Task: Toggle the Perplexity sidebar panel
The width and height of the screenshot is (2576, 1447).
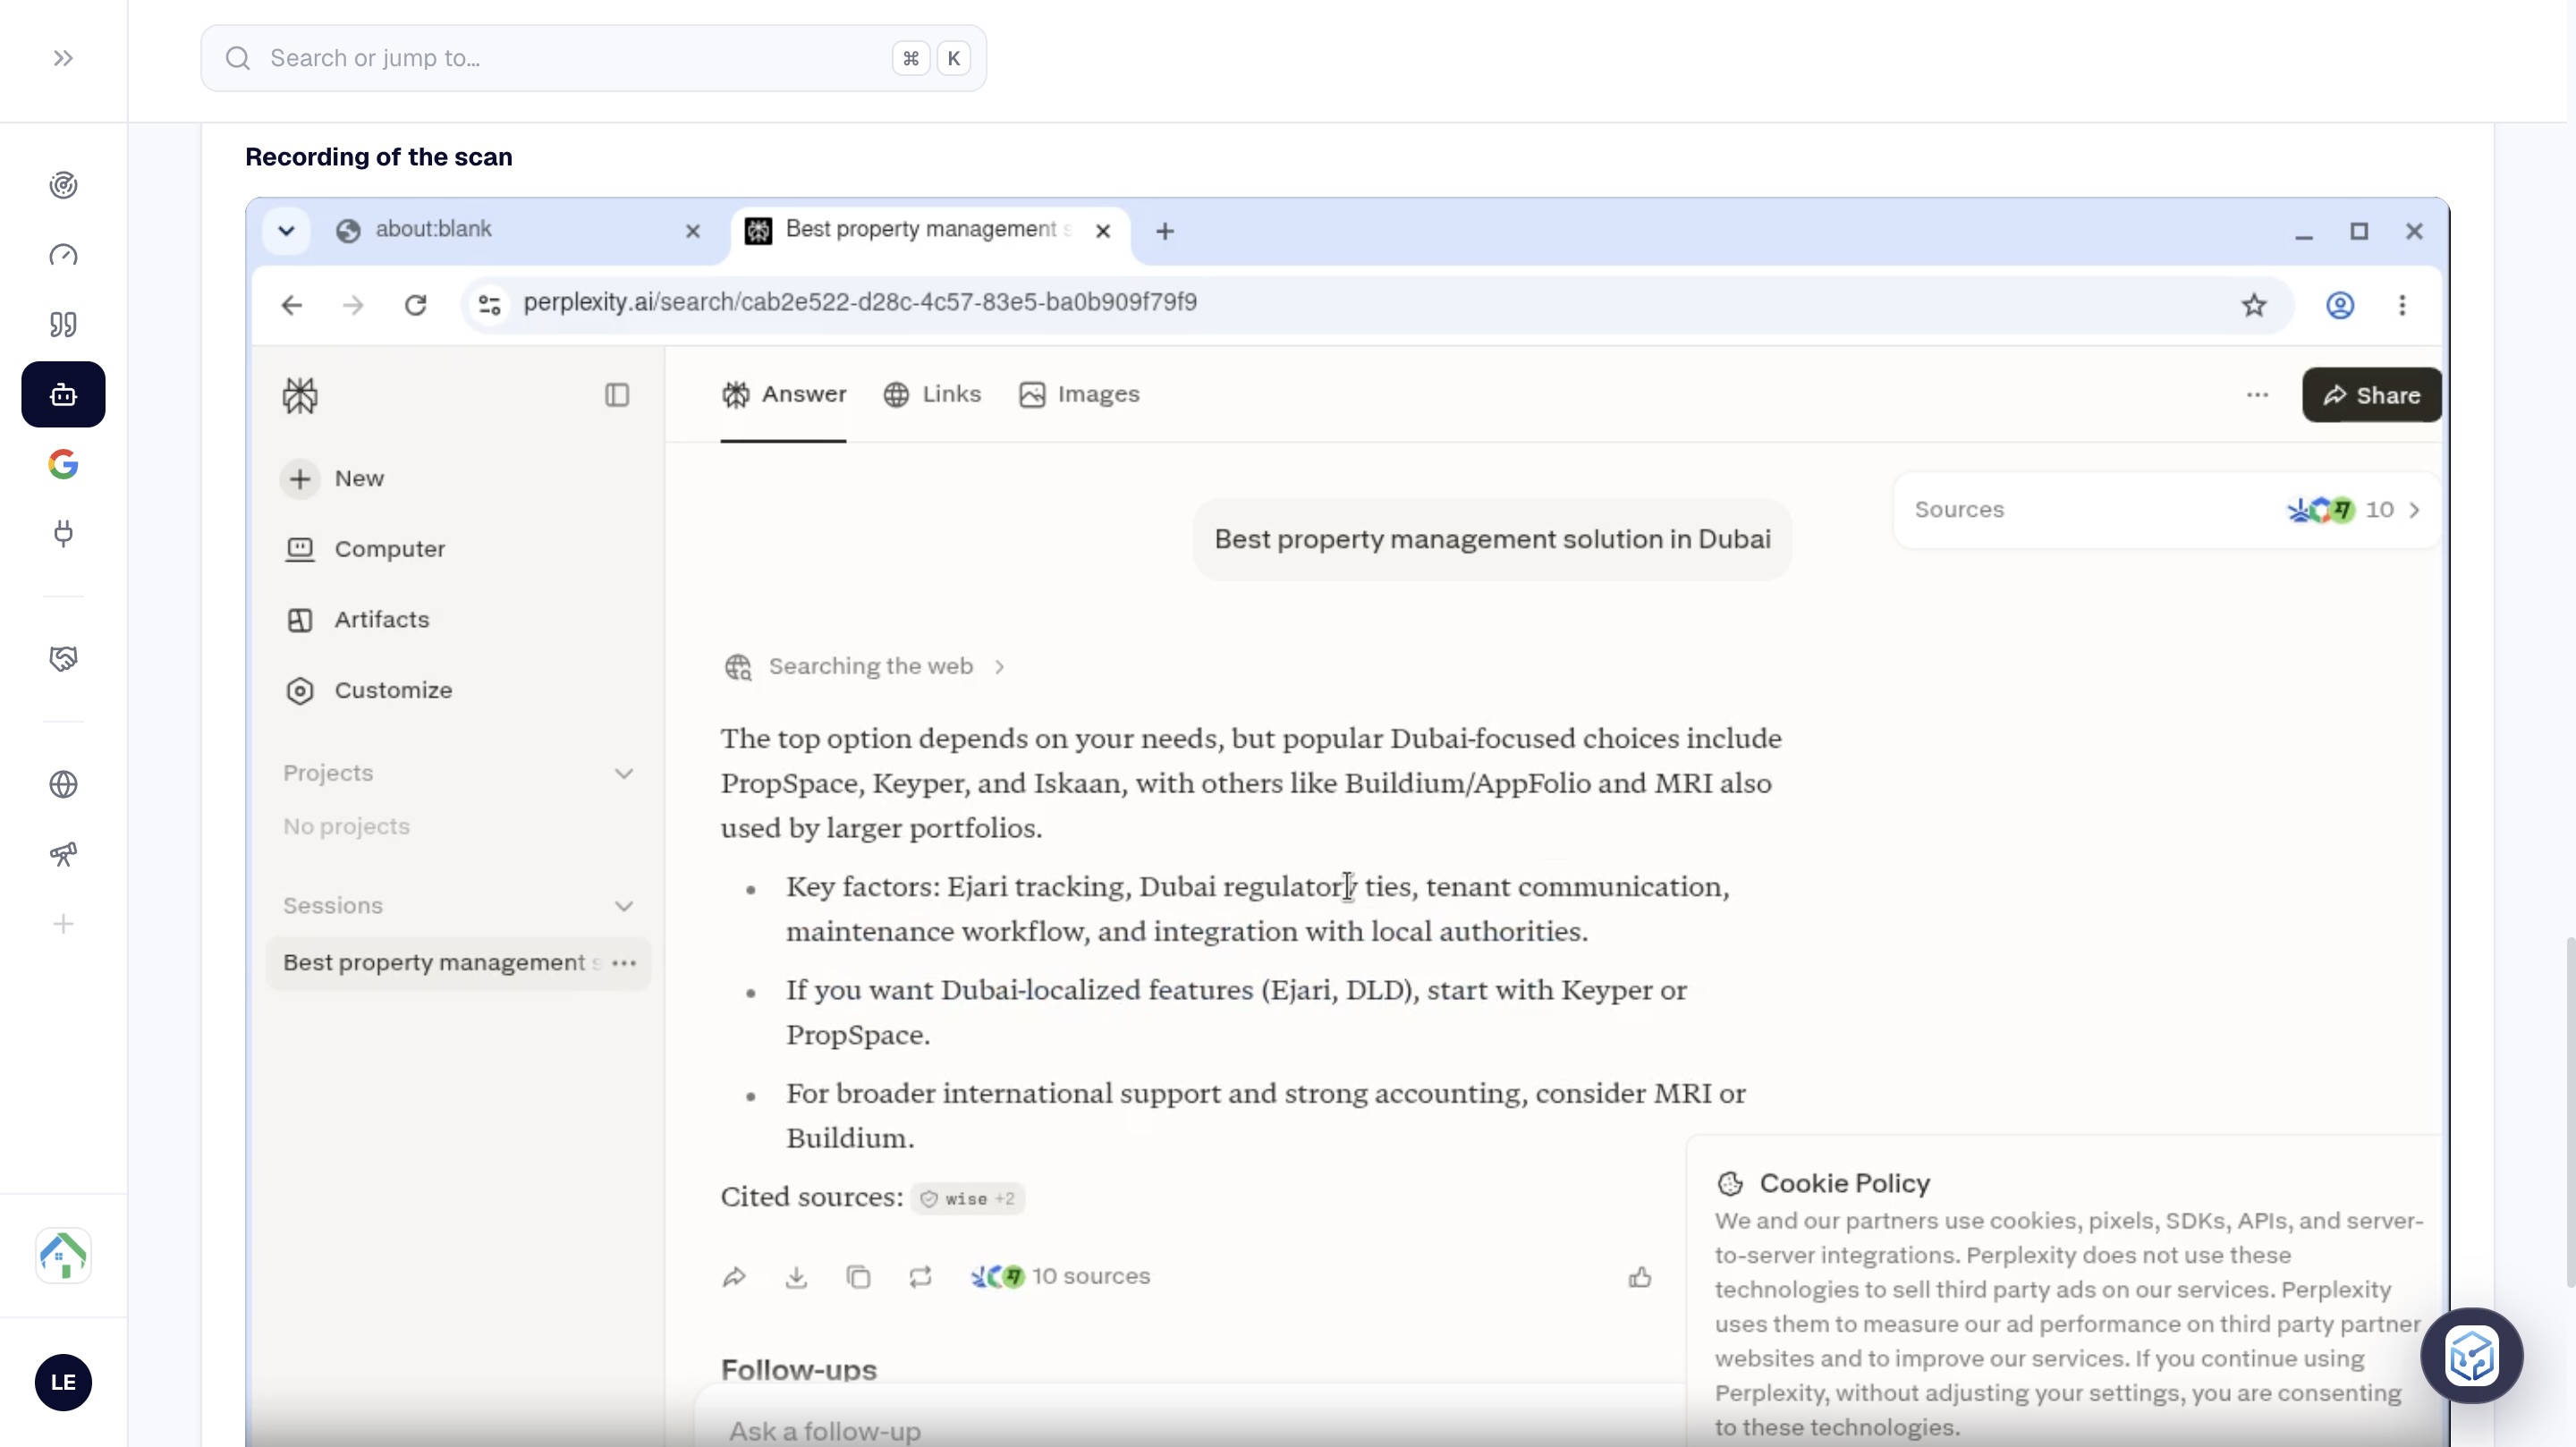Action: pyautogui.click(x=617, y=395)
